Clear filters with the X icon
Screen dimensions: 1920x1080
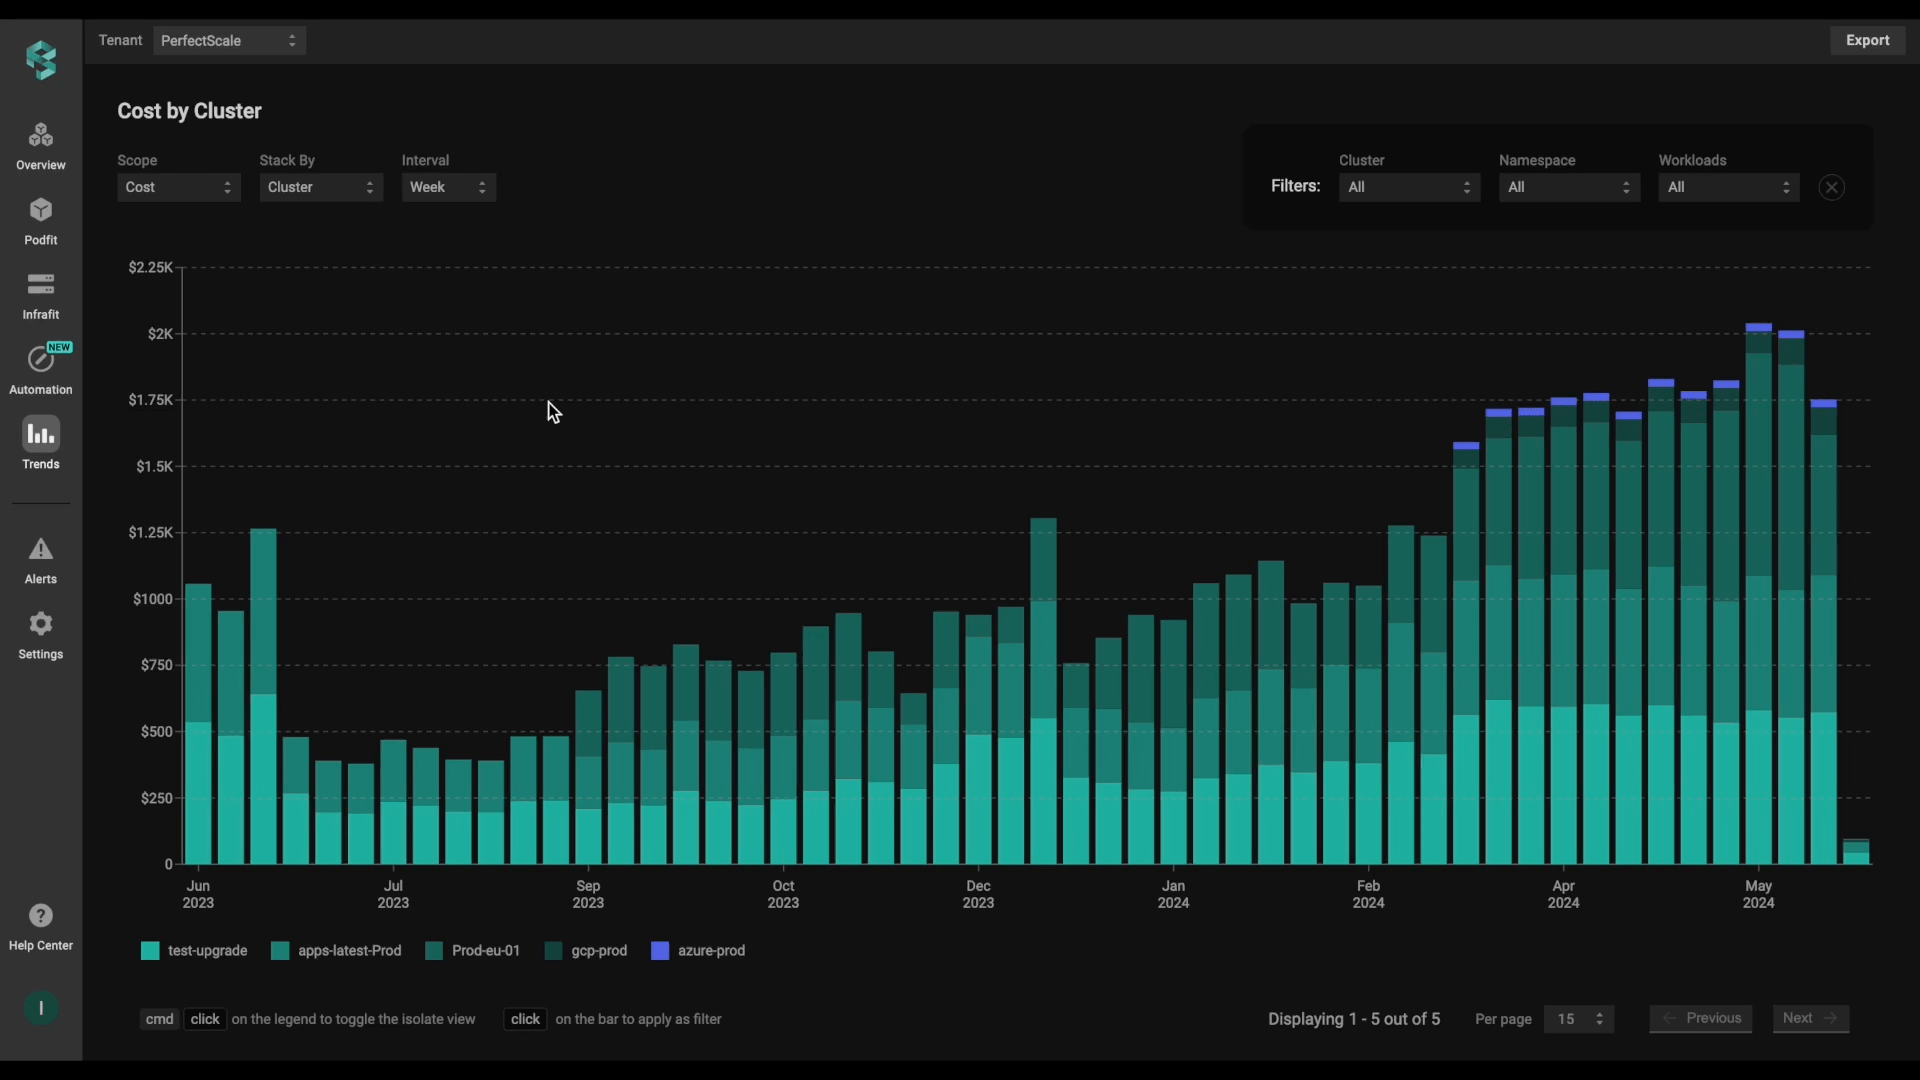point(1831,187)
